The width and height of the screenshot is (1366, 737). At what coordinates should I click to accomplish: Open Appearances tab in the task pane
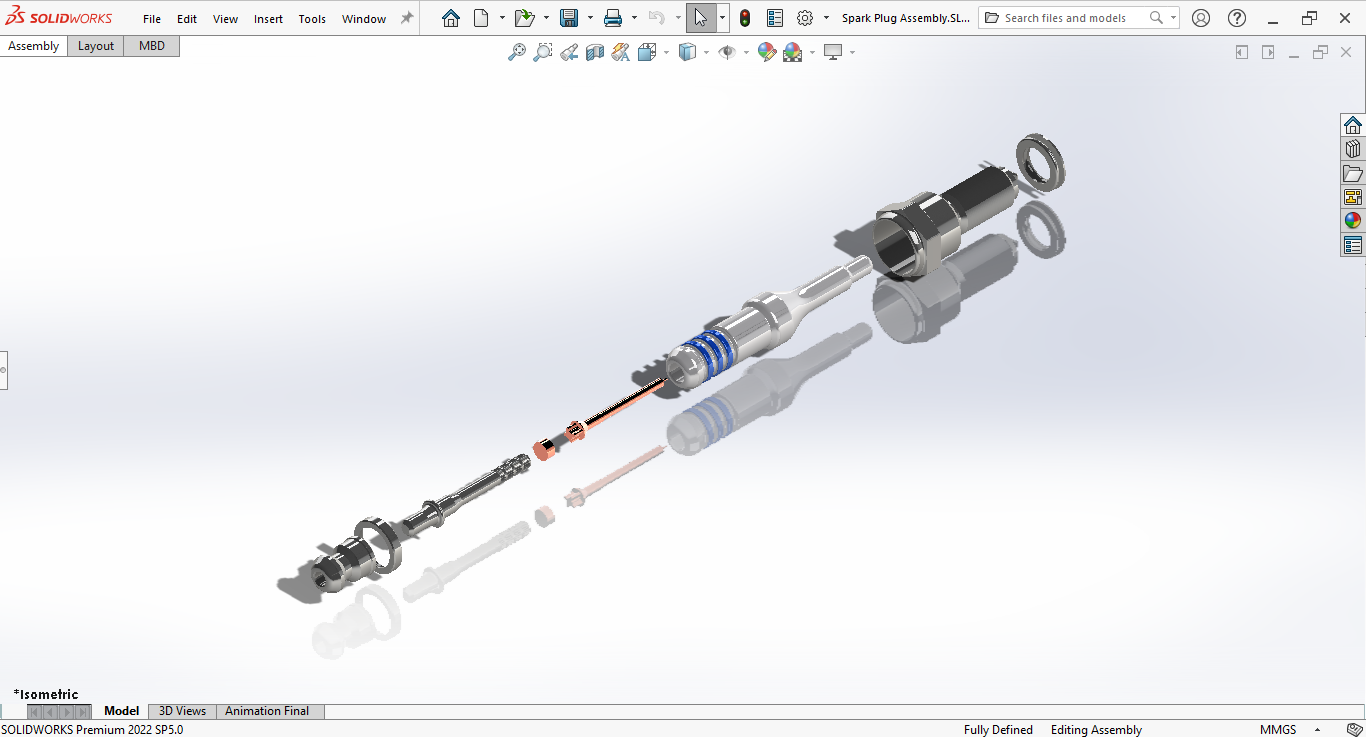(x=1353, y=221)
